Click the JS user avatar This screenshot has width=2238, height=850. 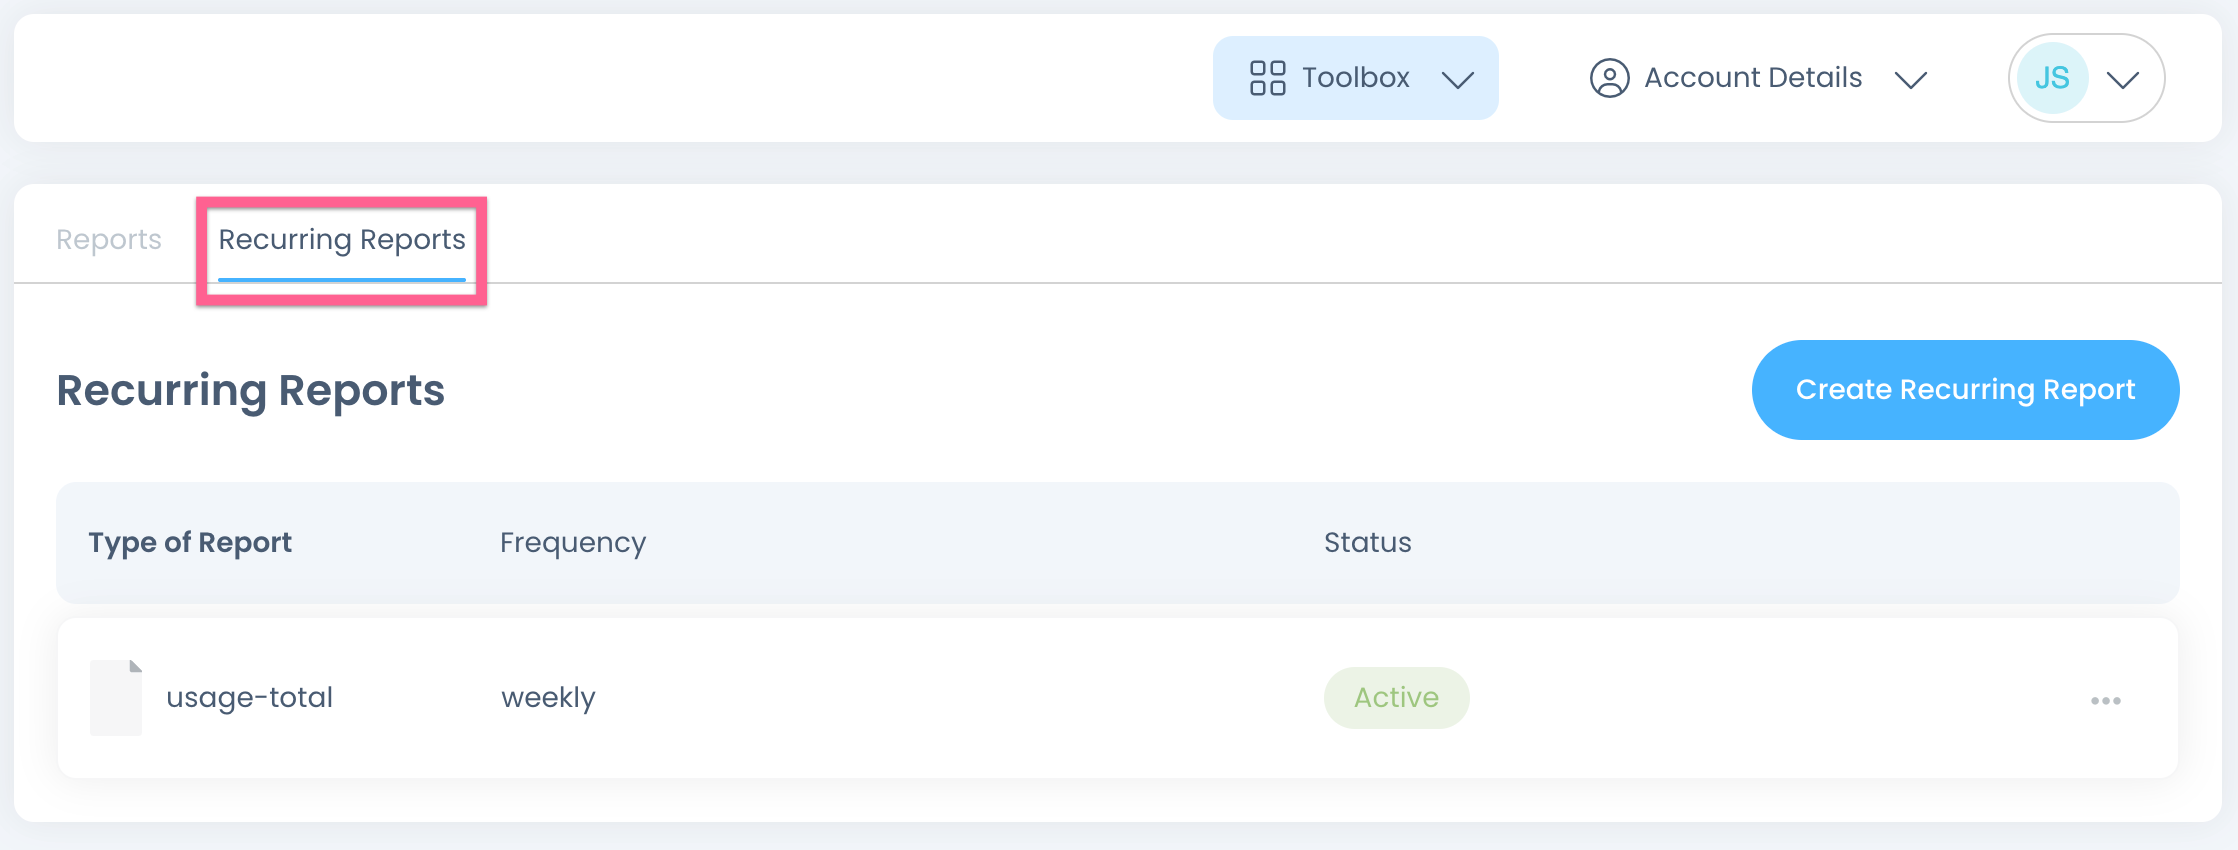pos(2052,78)
